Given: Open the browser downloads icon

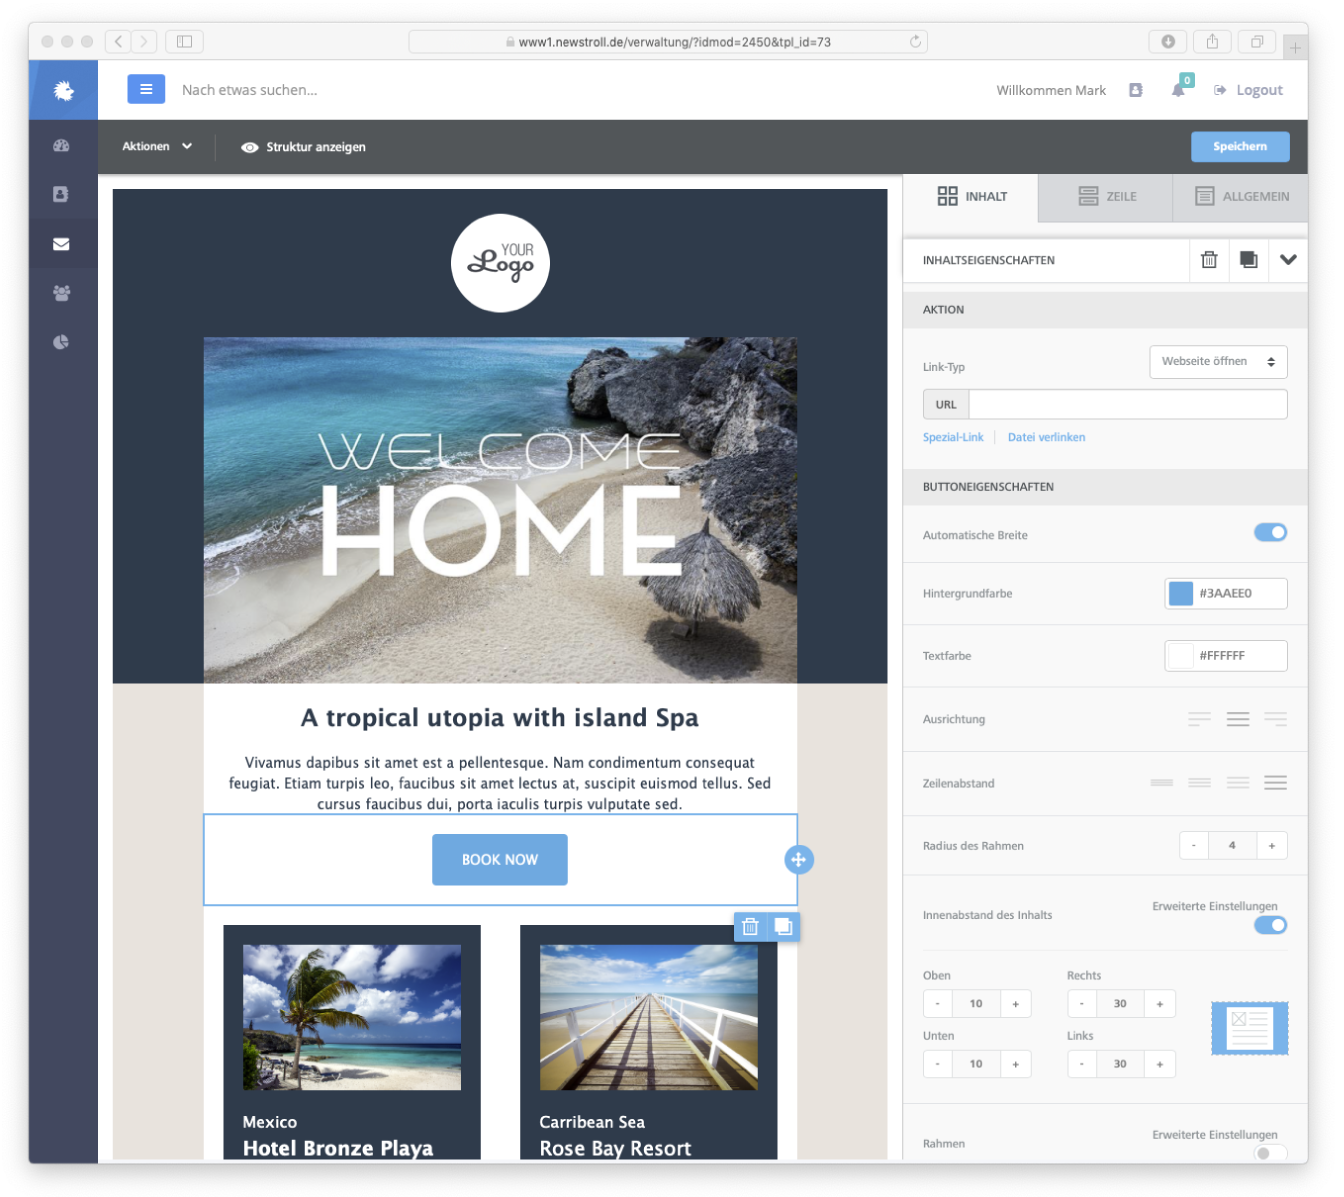Looking at the screenshot, I should (1167, 41).
